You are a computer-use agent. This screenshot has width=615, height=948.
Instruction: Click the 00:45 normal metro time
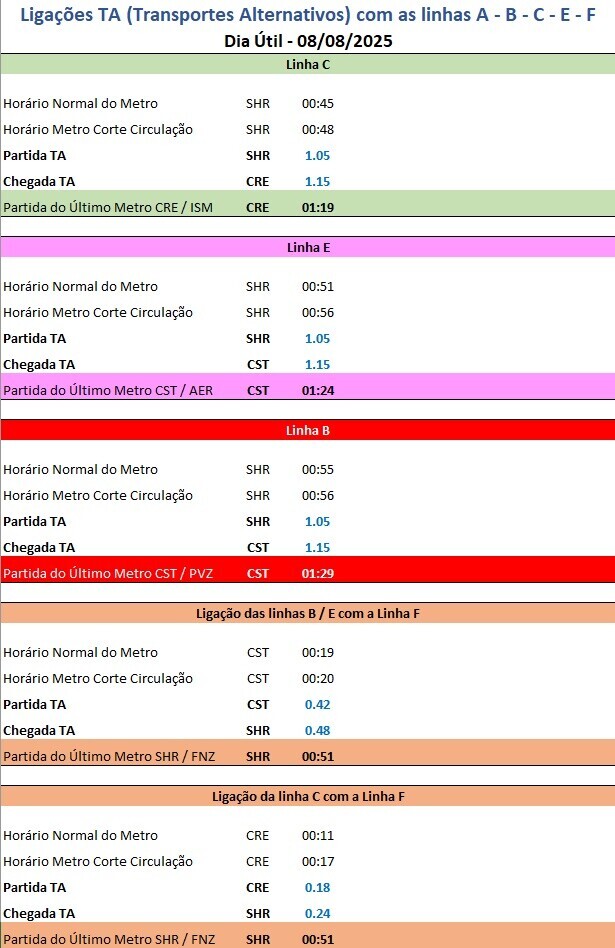(317, 104)
